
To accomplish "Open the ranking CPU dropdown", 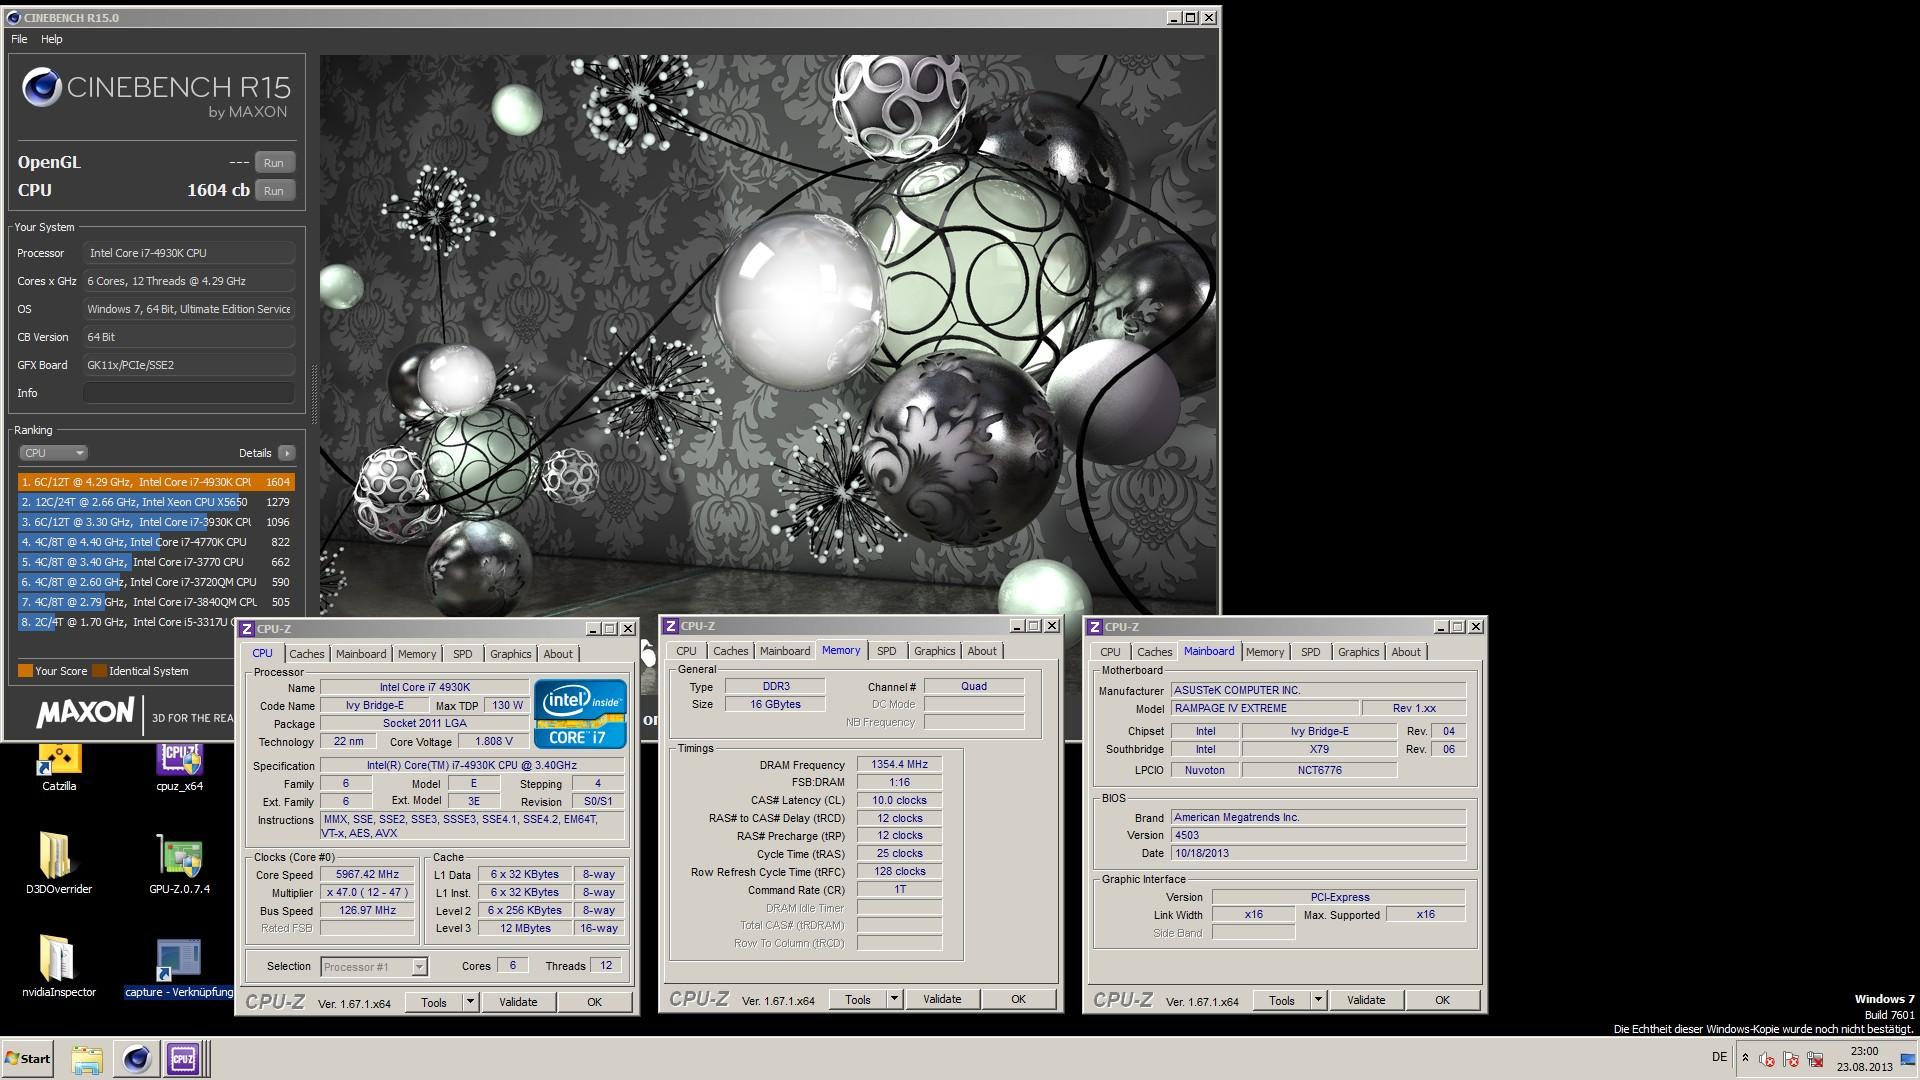I will tap(54, 453).
